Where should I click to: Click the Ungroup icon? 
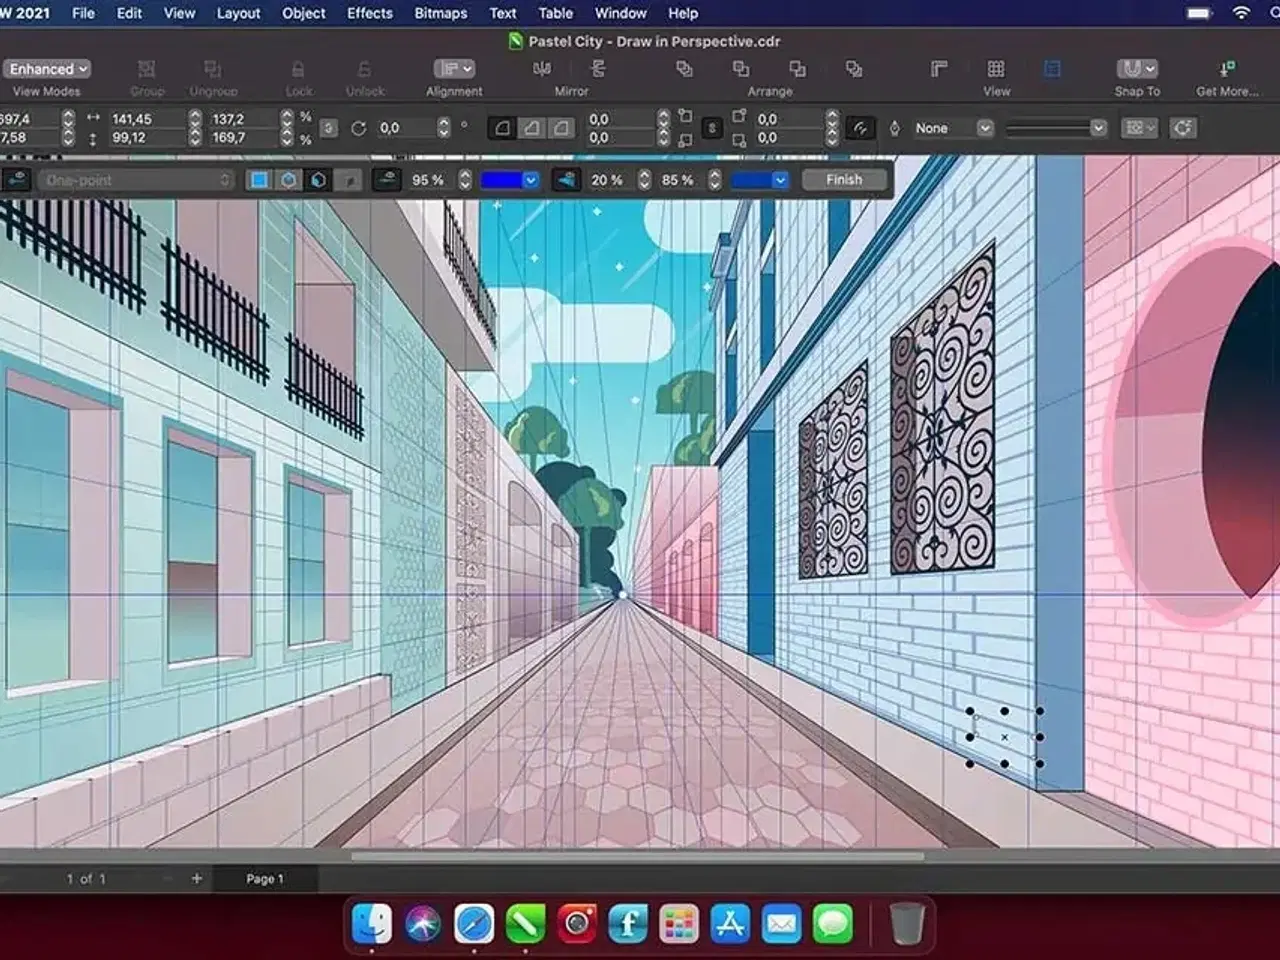pyautogui.click(x=213, y=69)
